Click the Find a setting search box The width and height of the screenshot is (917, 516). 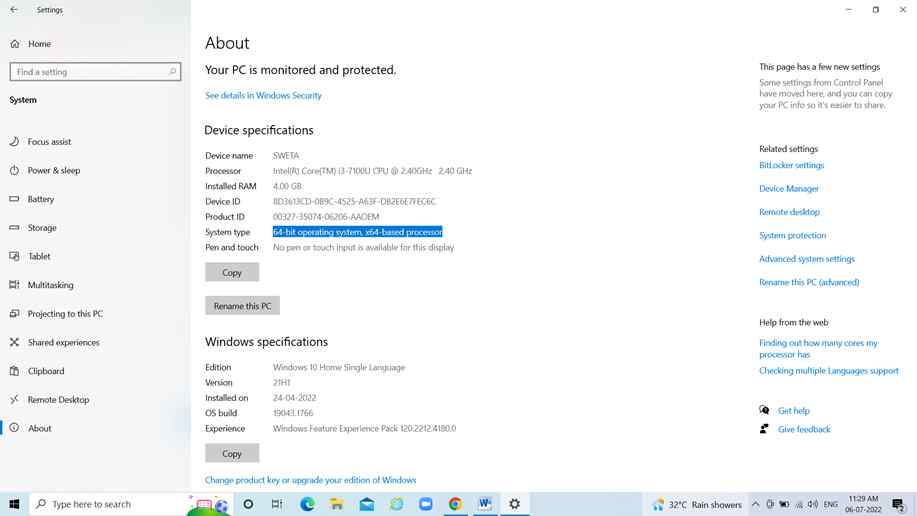[95, 72]
